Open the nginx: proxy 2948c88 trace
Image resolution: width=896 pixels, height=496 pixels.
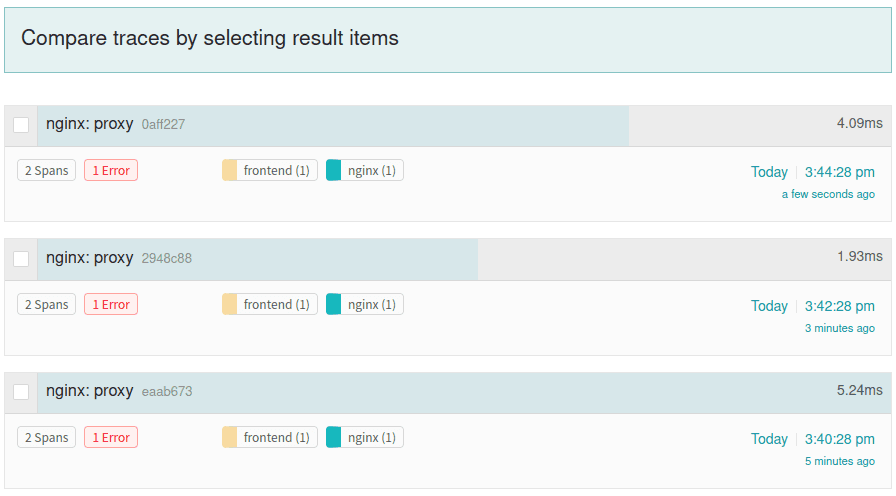click(x=90, y=258)
